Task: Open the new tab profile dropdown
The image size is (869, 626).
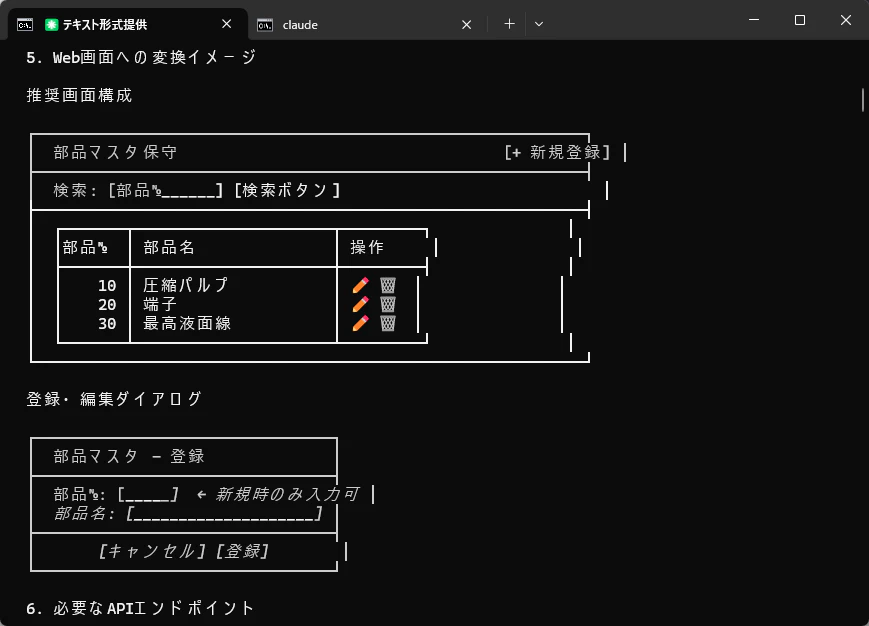Action: 539,24
